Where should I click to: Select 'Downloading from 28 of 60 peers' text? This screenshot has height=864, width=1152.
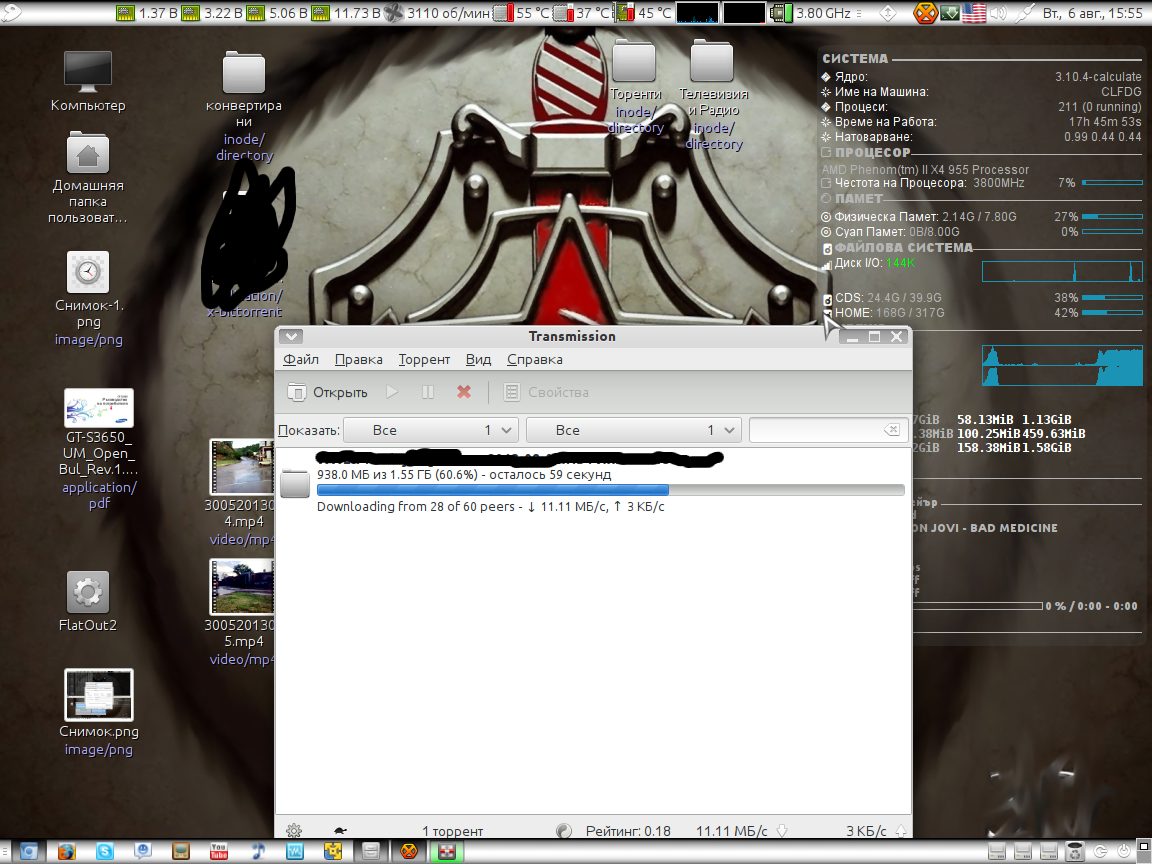(416, 506)
